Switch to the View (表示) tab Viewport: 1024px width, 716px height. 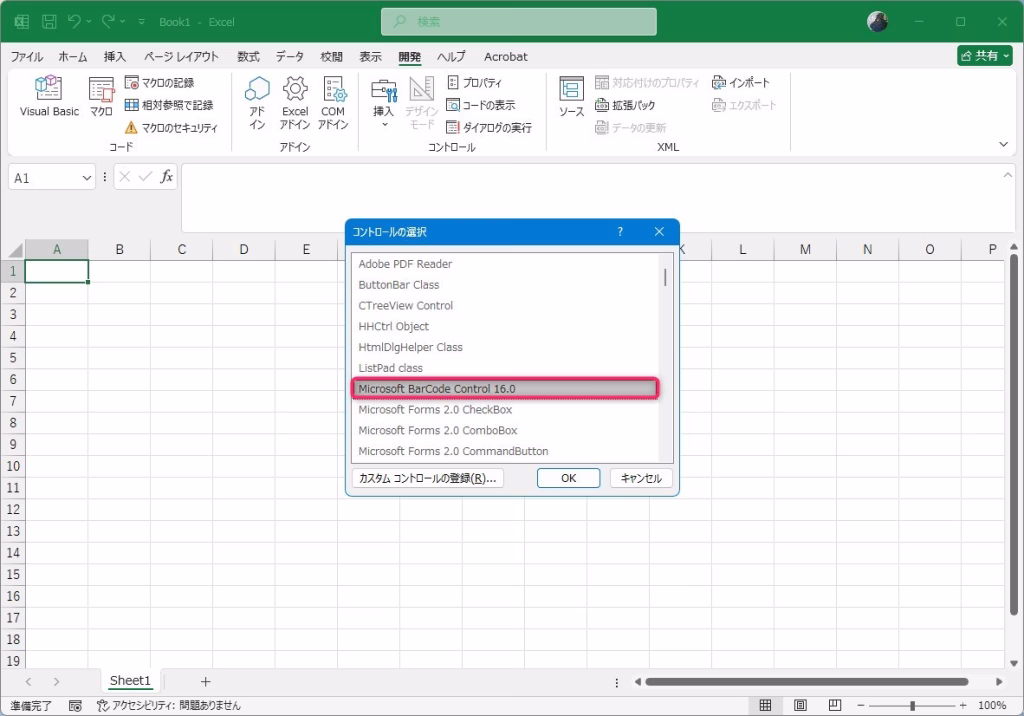coord(370,57)
